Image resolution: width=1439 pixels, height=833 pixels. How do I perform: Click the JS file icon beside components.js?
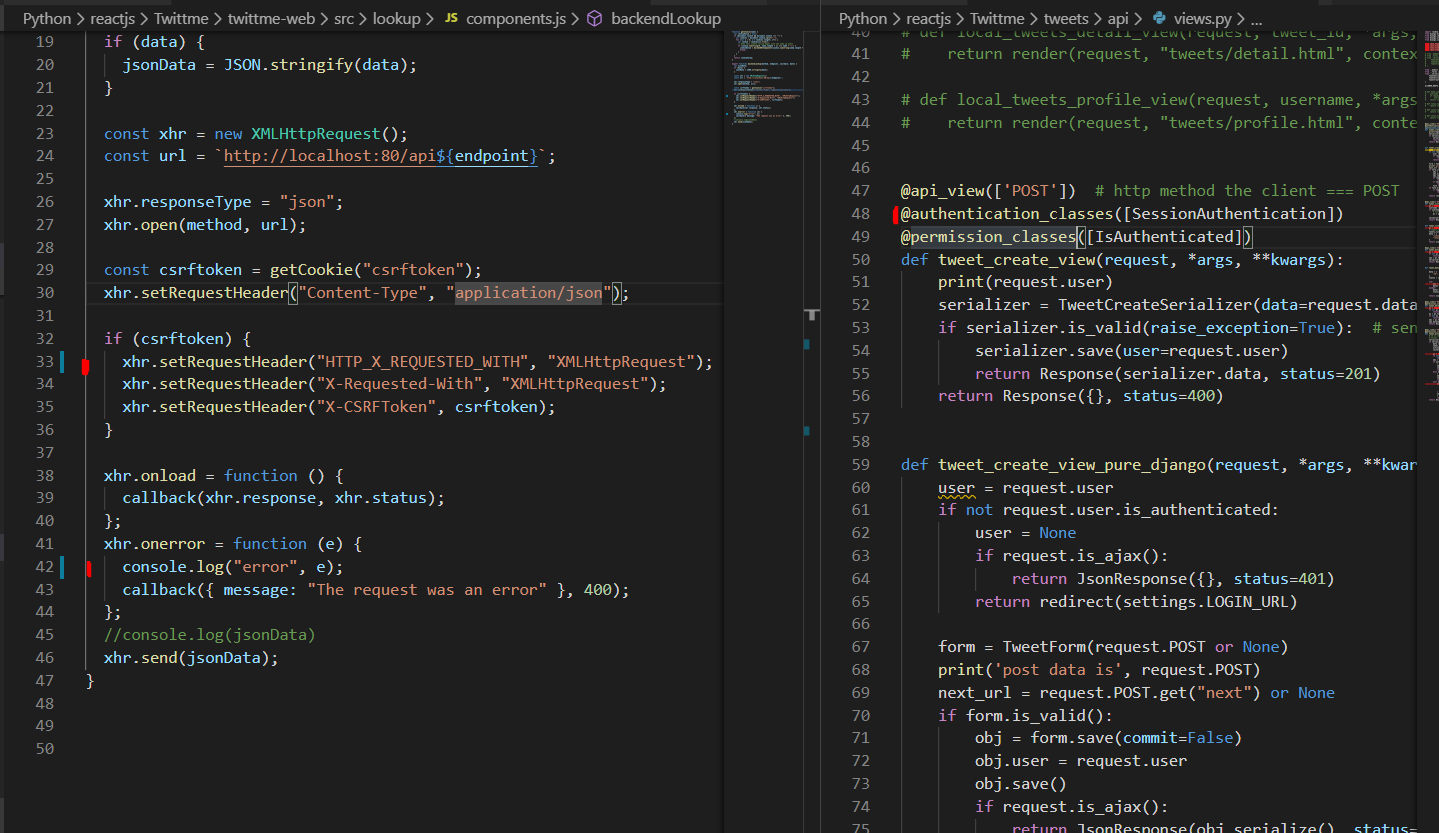[x=451, y=18]
